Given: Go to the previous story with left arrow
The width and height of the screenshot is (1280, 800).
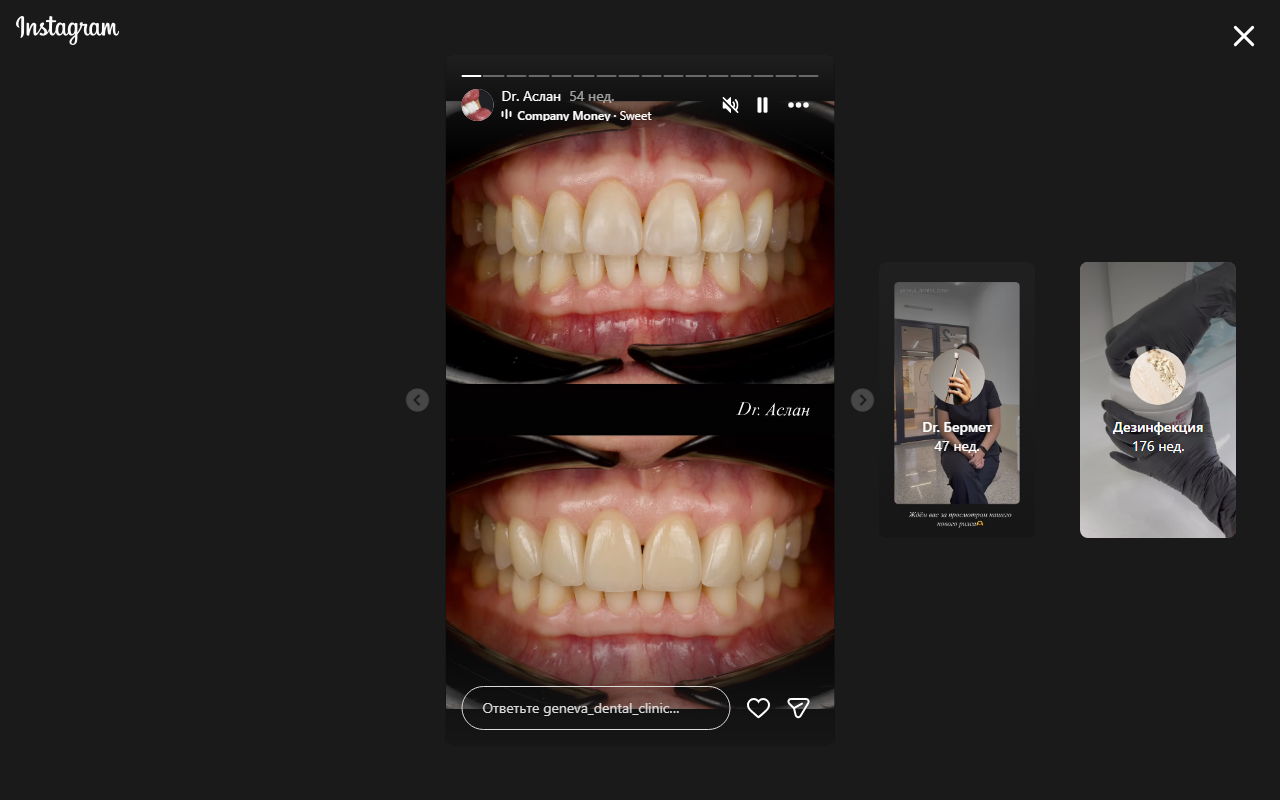Looking at the screenshot, I should 417,400.
